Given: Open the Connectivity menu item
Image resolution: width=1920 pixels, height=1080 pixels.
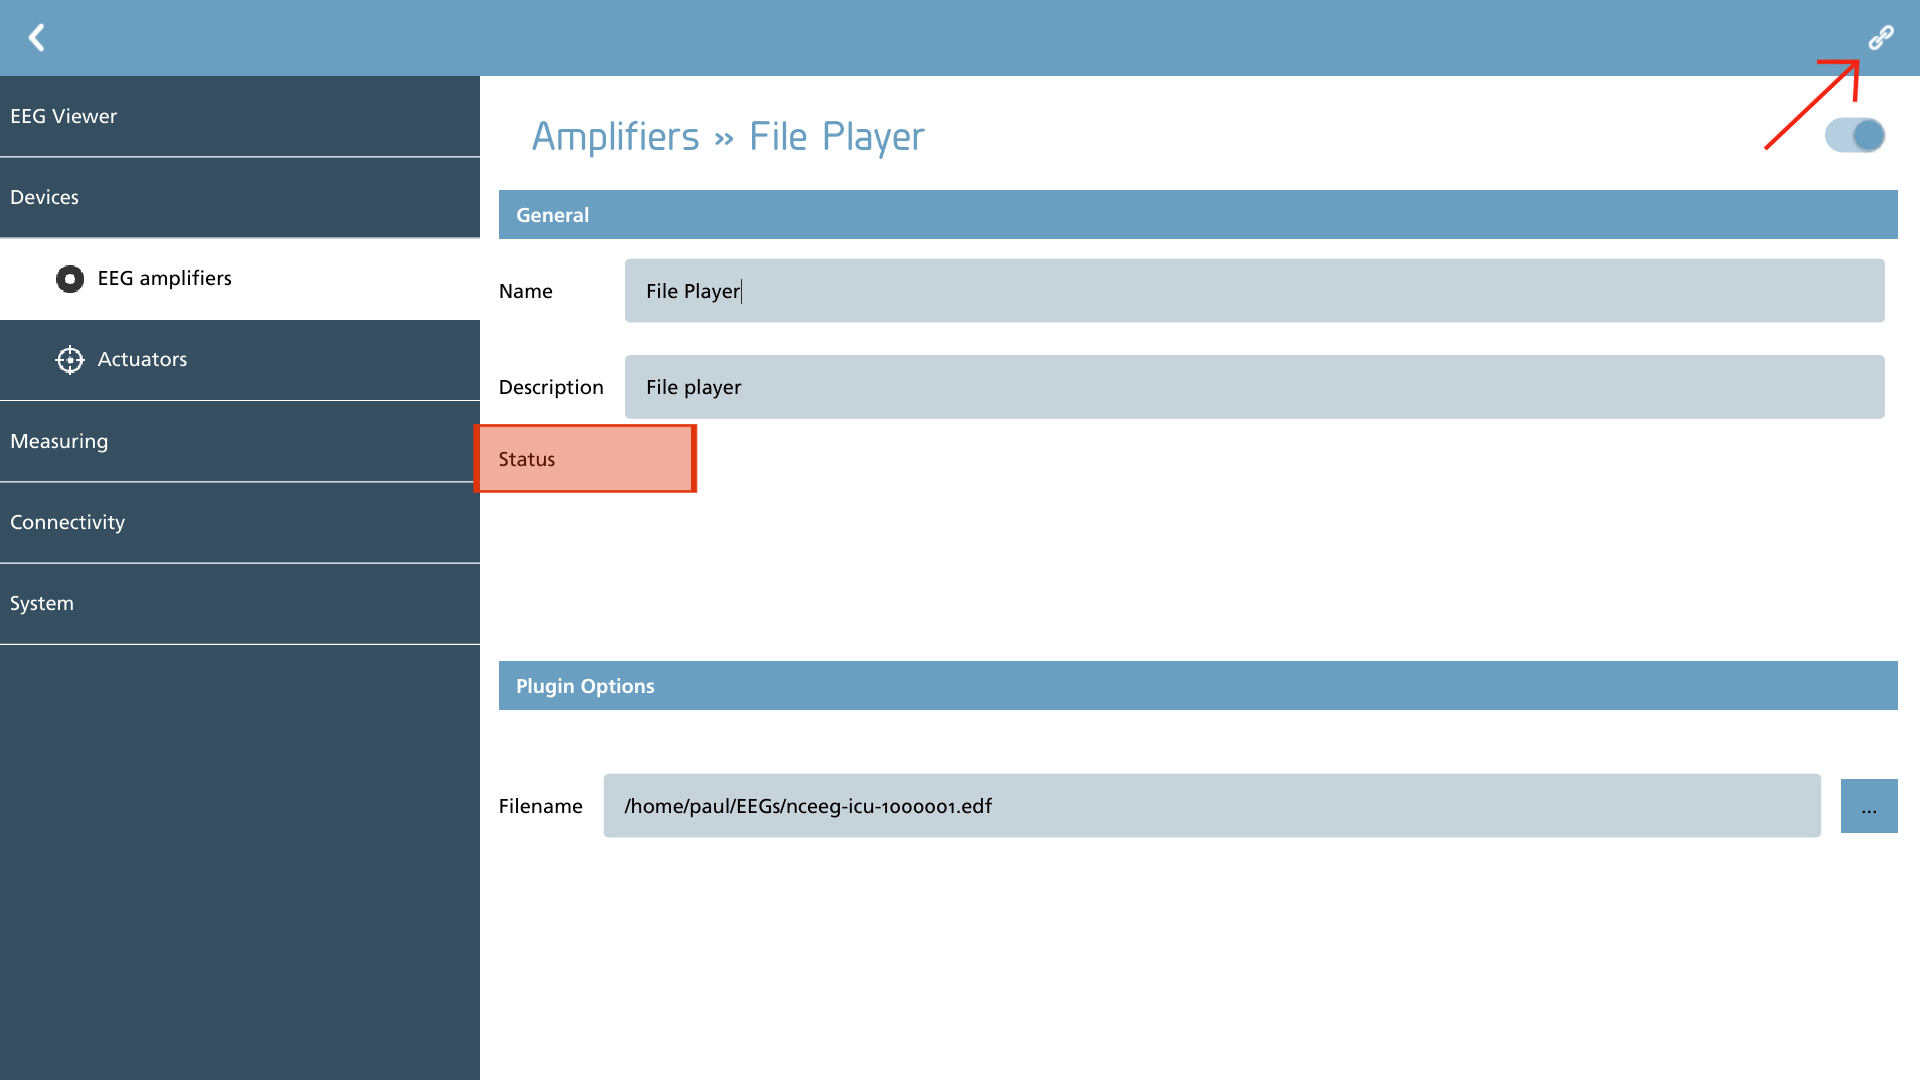Looking at the screenshot, I should pyautogui.click(x=240, y=522).
